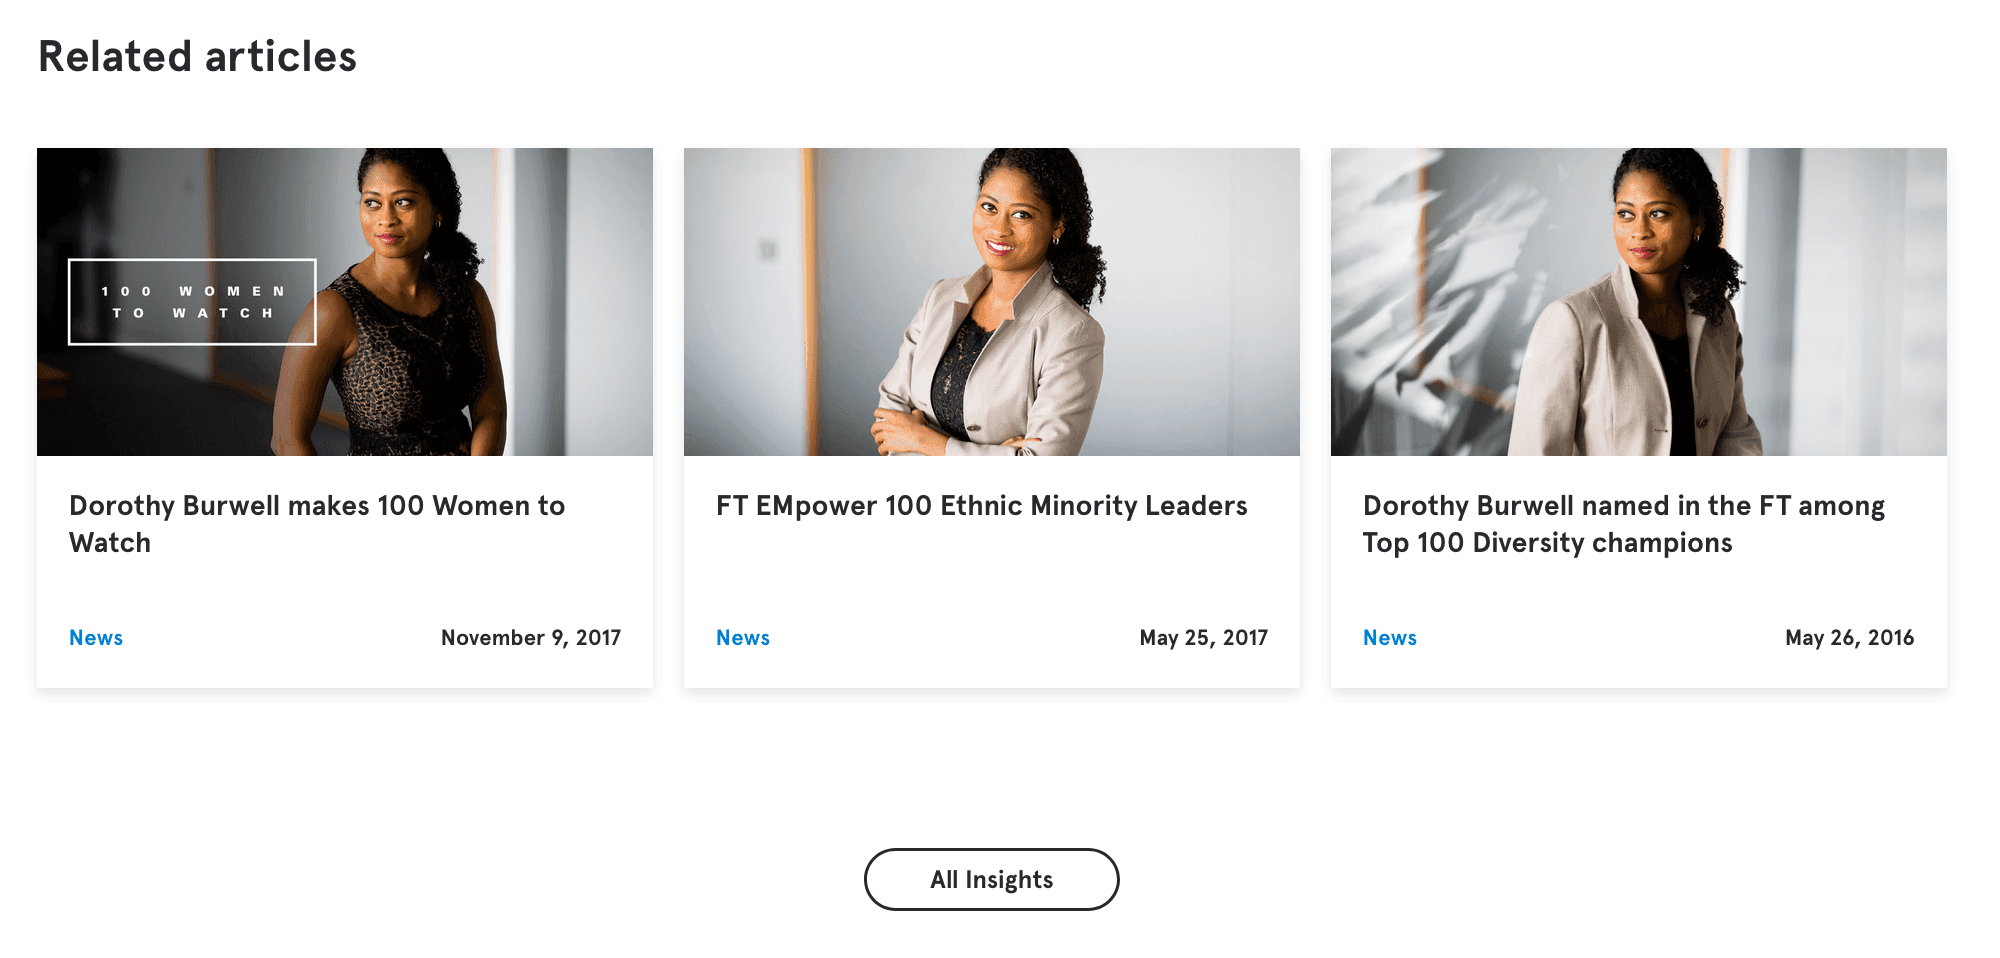
Task: Open the Dorothy Burwell Top 100 Diversity champions article
Action: coord(1623,524)
